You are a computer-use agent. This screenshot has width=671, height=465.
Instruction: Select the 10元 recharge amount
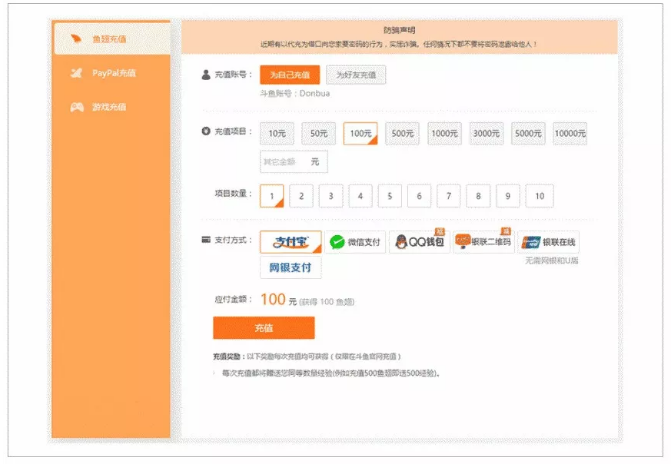(x=277, y=134)
